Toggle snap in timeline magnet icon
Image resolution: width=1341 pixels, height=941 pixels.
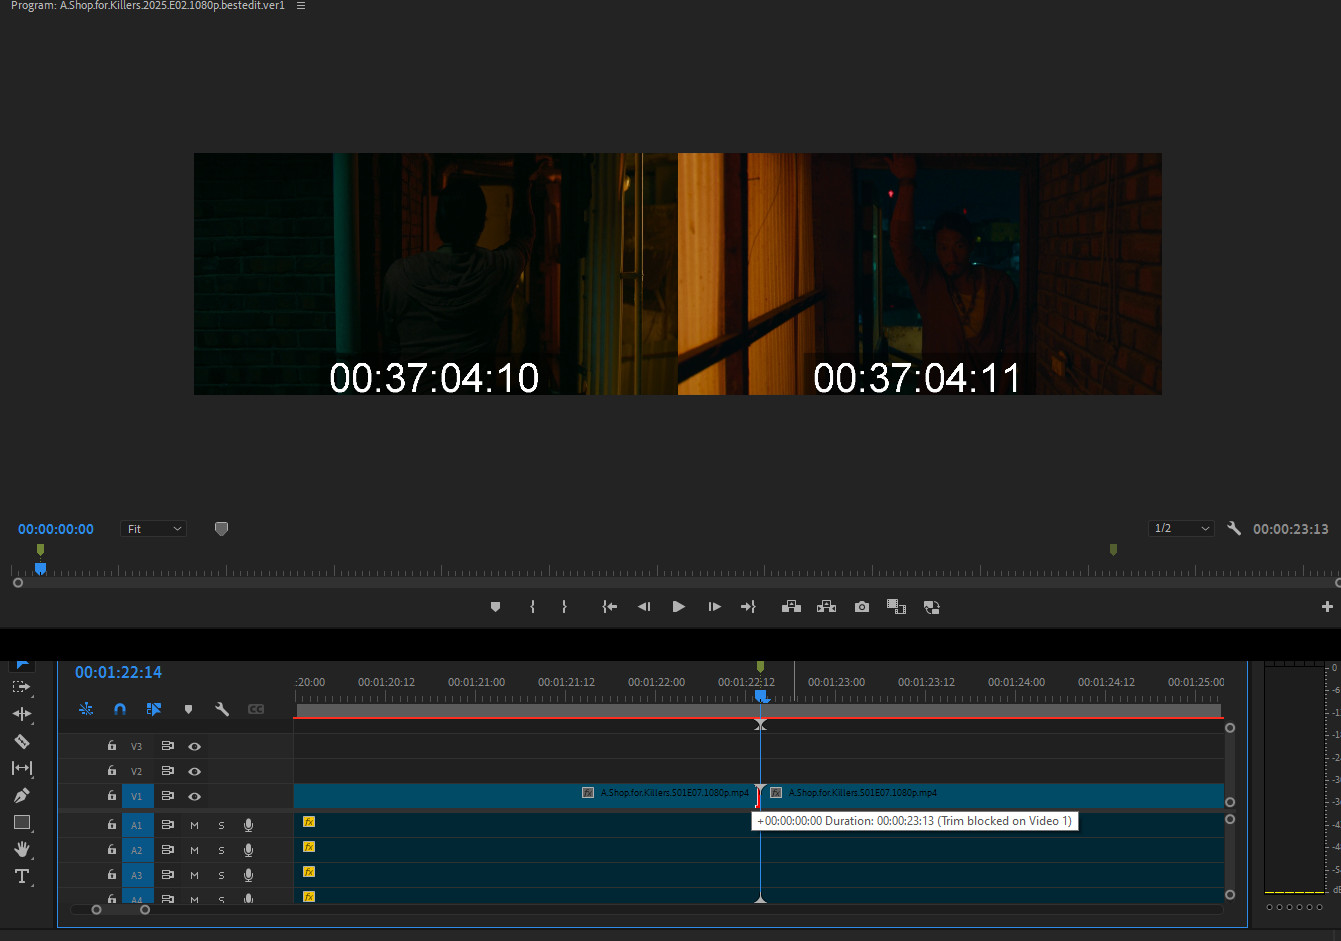120,709
